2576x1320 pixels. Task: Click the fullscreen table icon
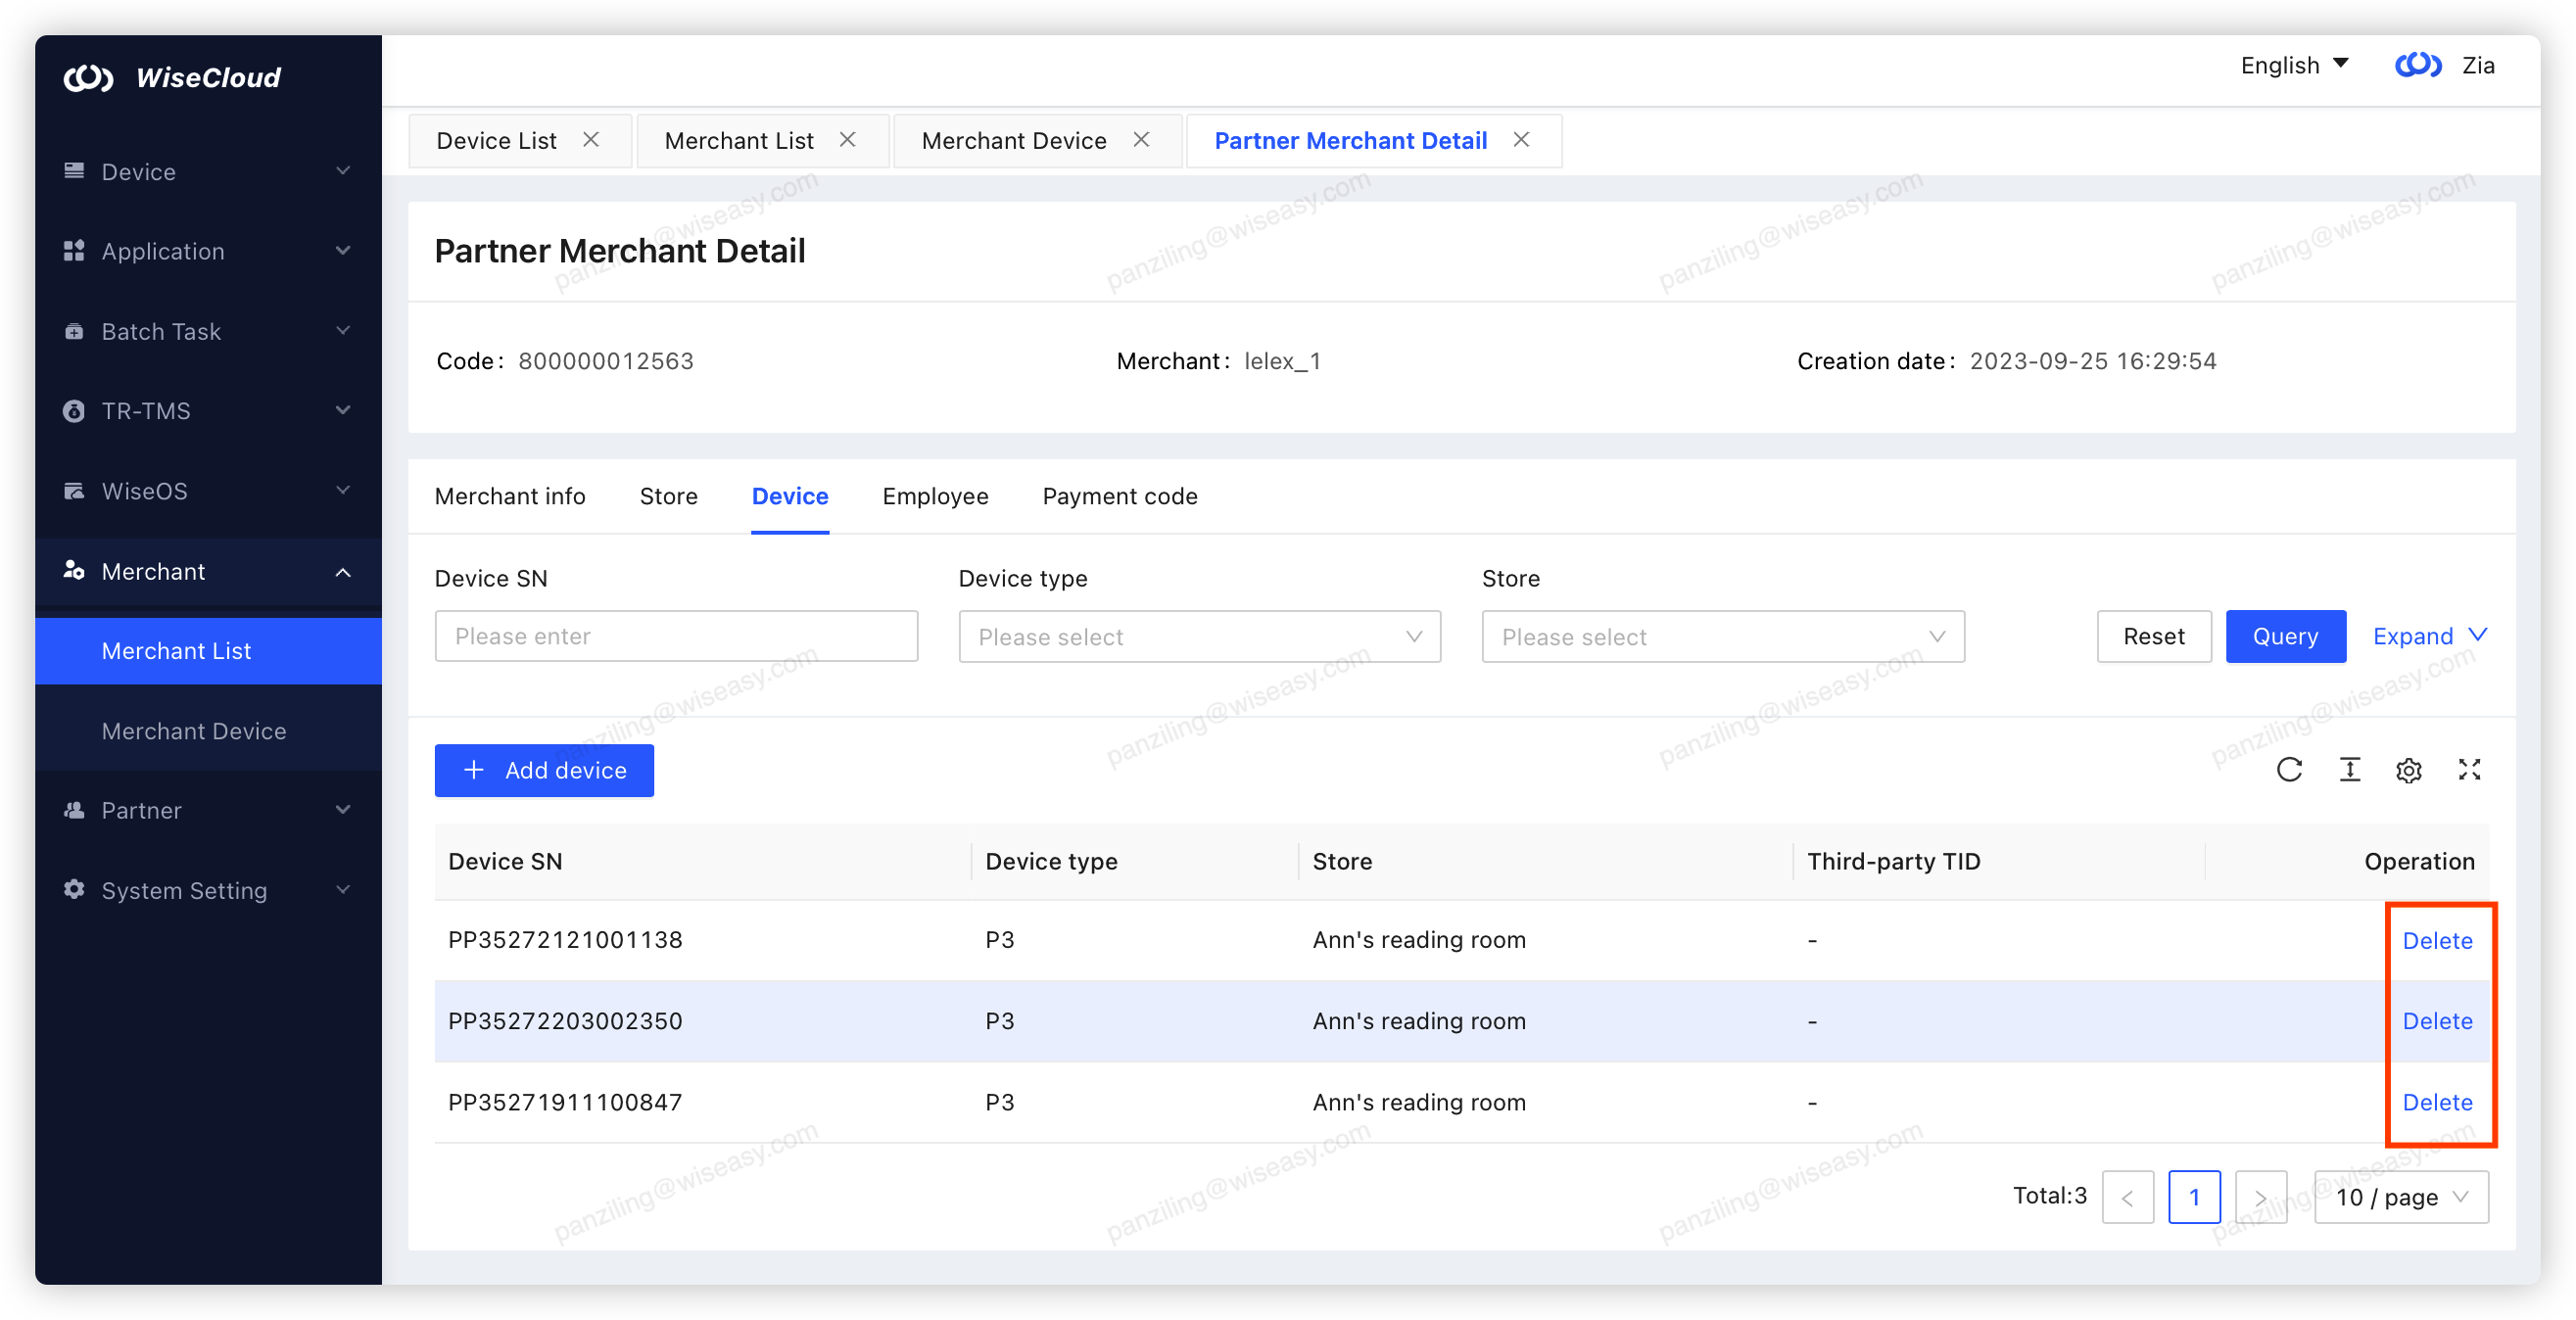[2469, 769]
